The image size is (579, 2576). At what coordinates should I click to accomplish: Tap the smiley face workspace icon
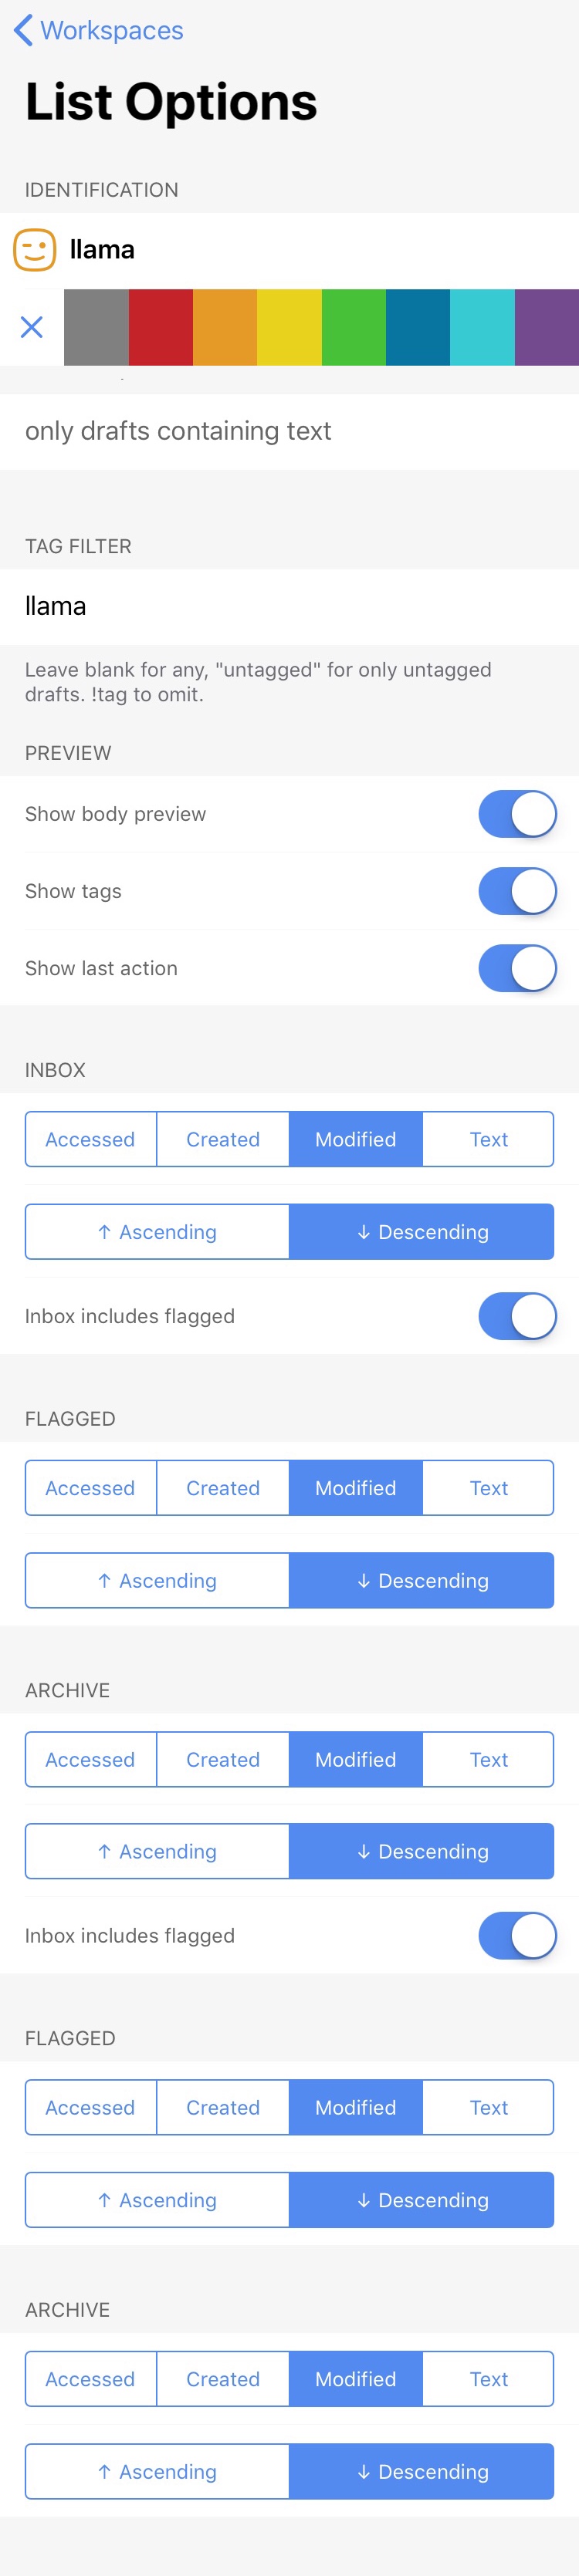34,250
